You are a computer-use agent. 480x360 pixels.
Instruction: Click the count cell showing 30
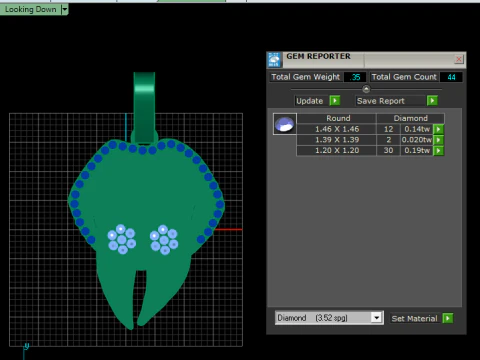click(388, 150)
